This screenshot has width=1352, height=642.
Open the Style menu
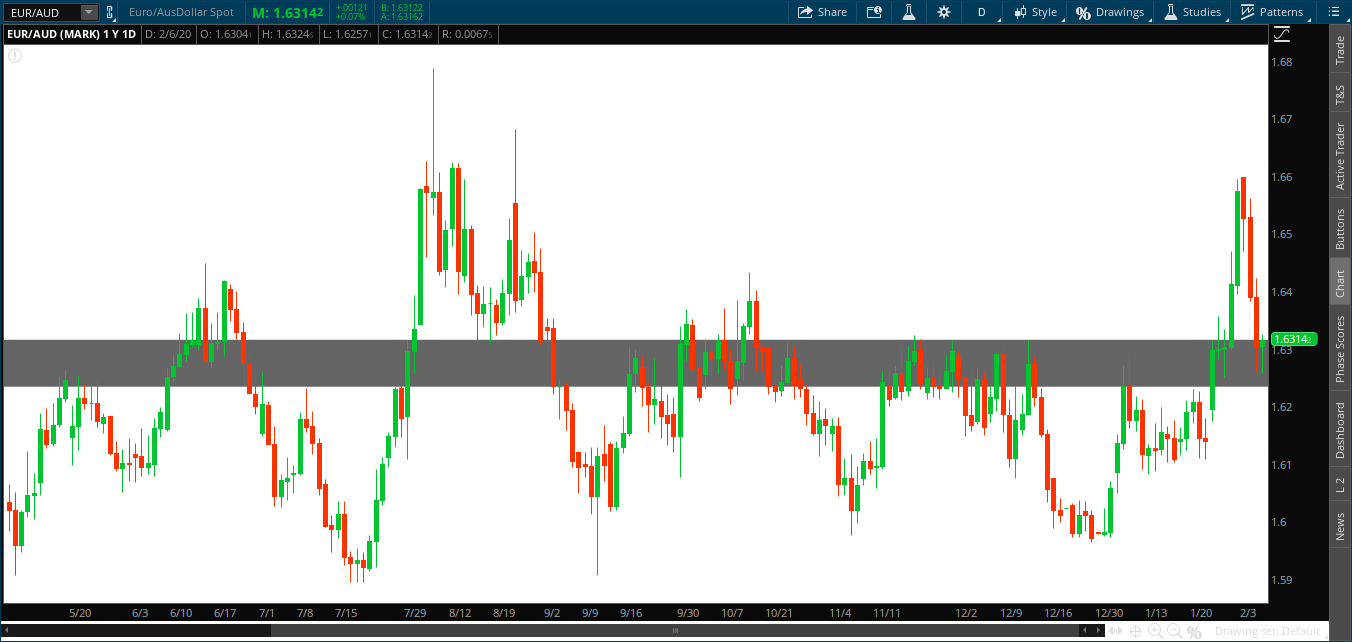coord(1035,12)
